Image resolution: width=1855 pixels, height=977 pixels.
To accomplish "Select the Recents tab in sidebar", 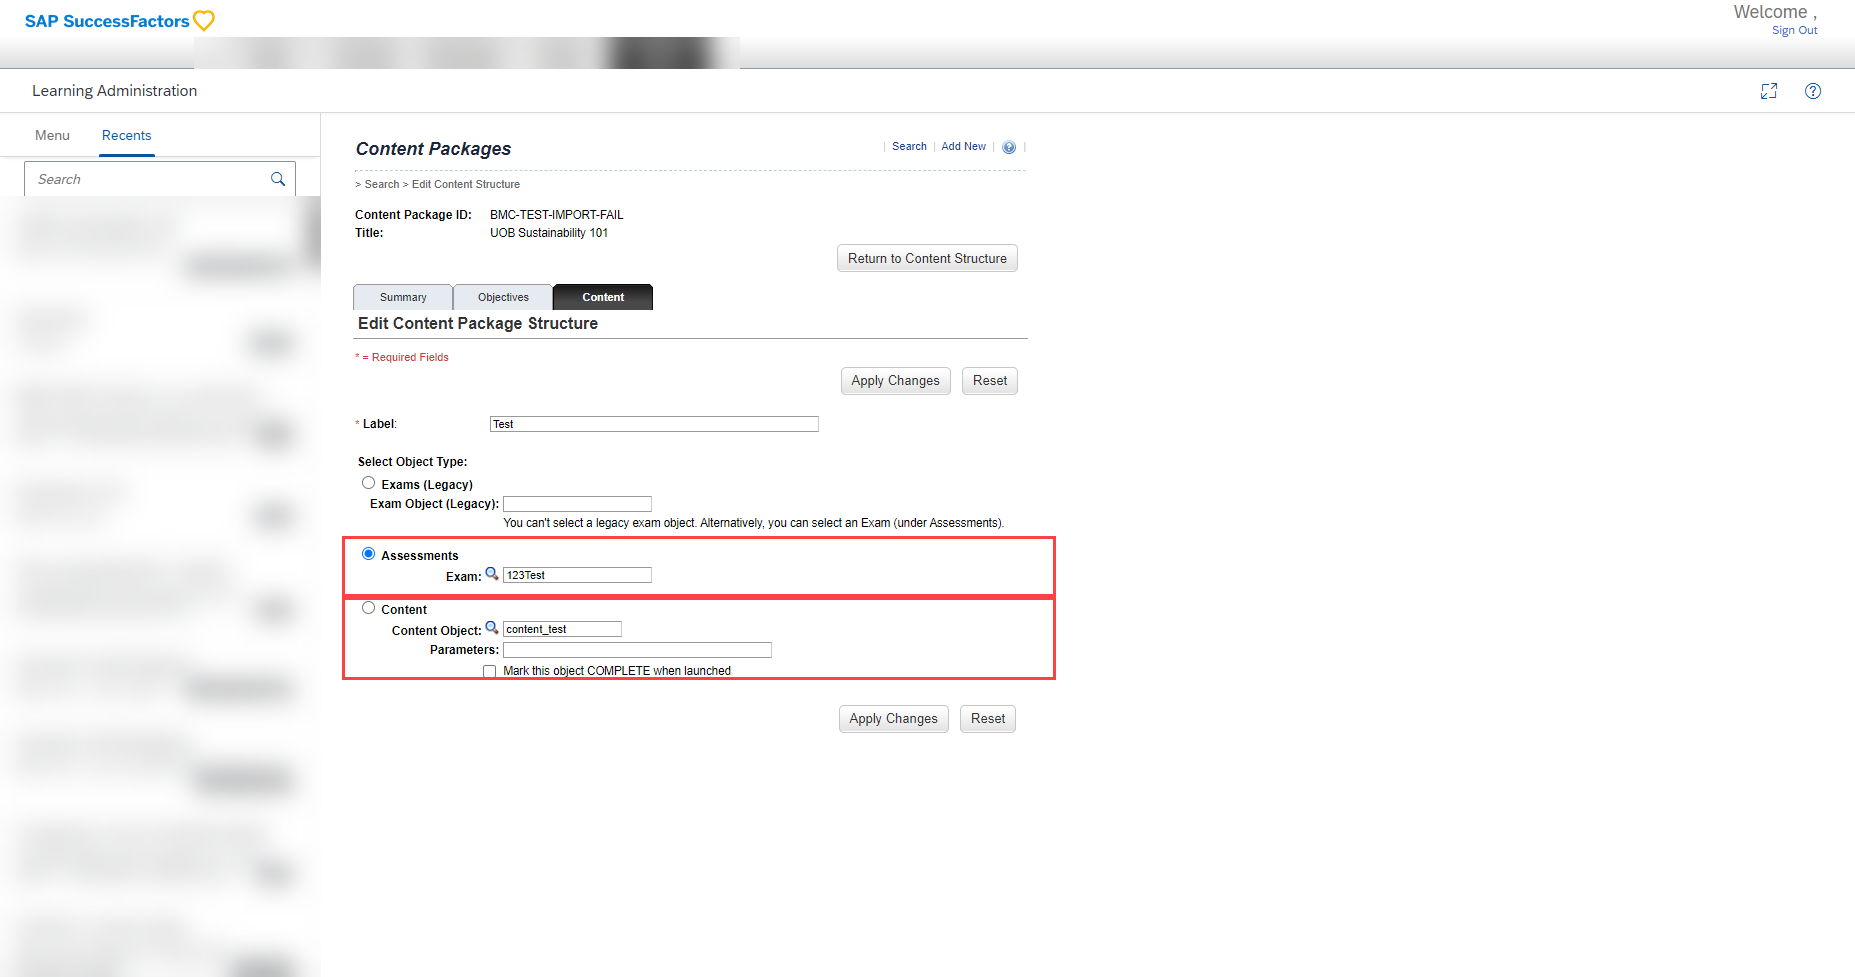I will pos(127,135).
